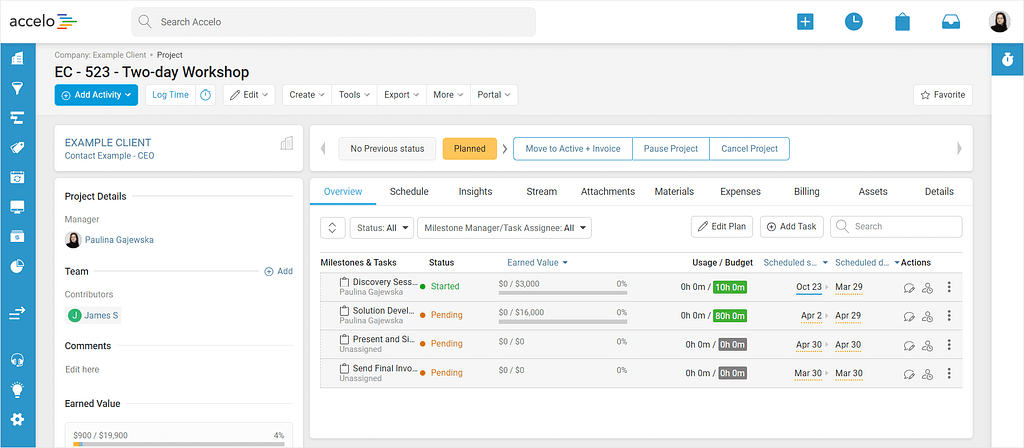Click the blue plus create icon in header

805,22
